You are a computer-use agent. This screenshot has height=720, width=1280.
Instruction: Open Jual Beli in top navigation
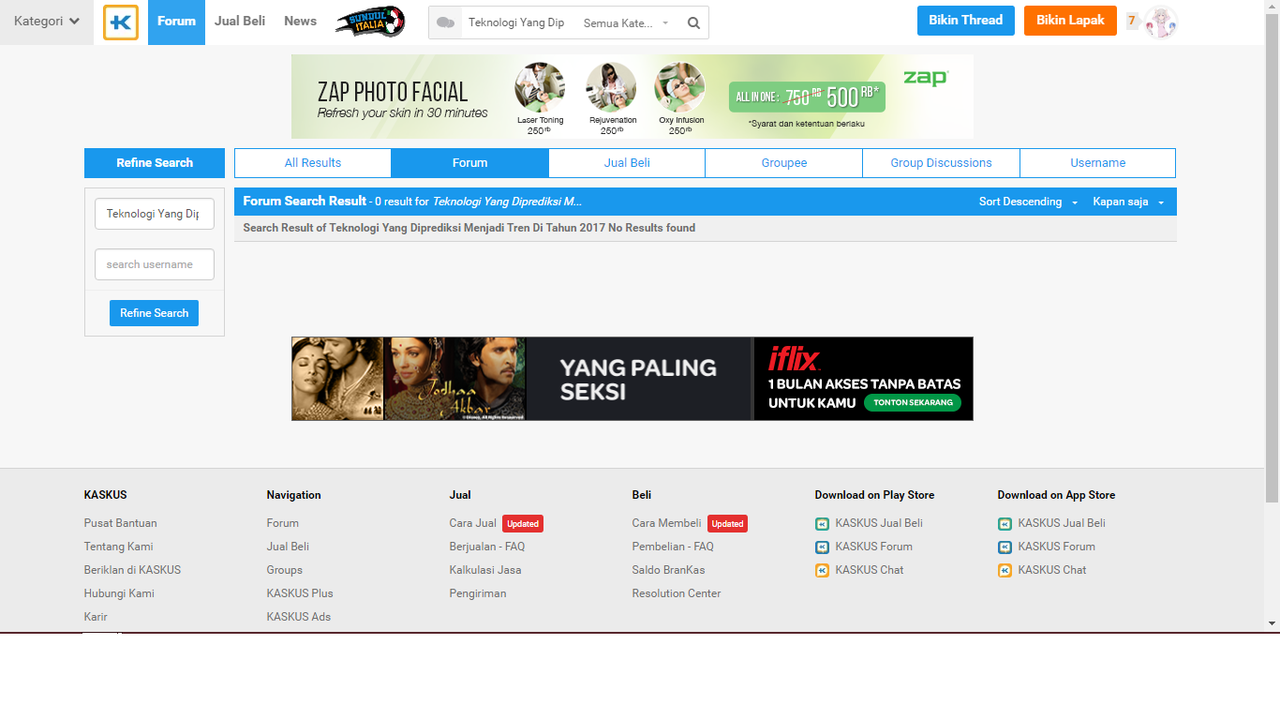240,21
